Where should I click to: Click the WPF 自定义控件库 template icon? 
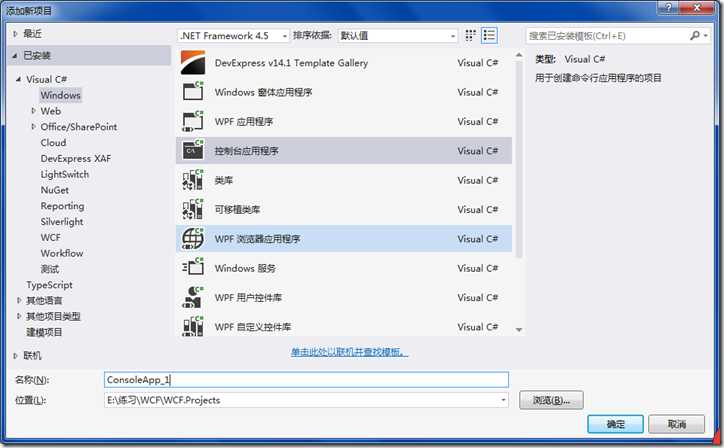tap(193, 326)
